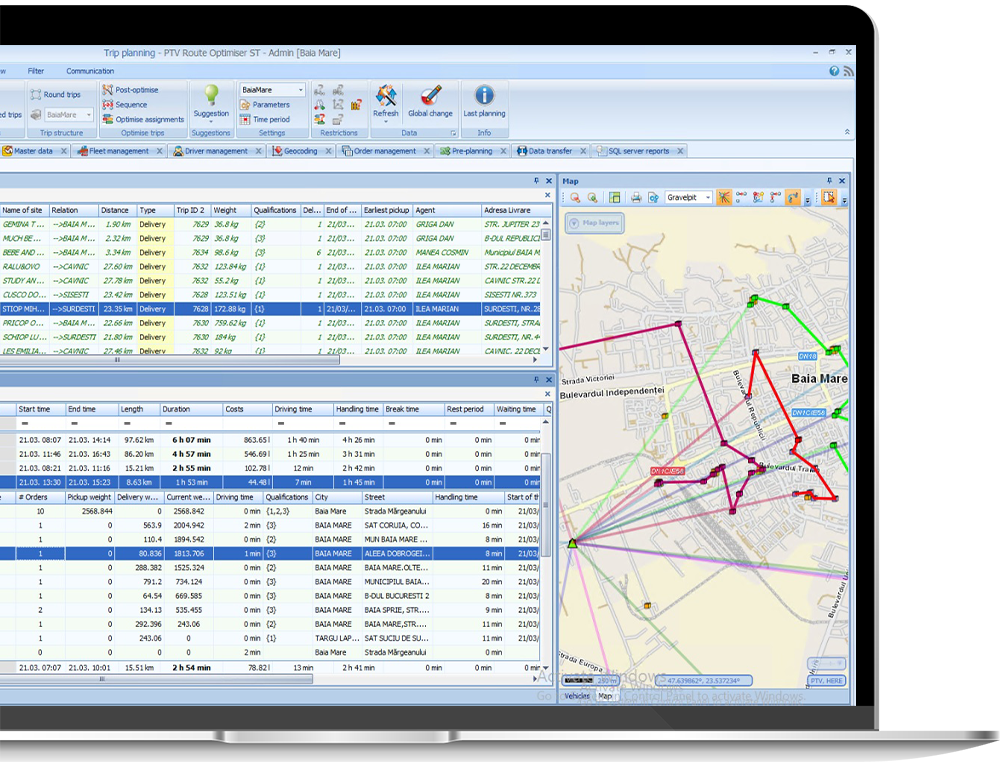Switch to the Vehicles bottom tab

click(x=577, y=696)
